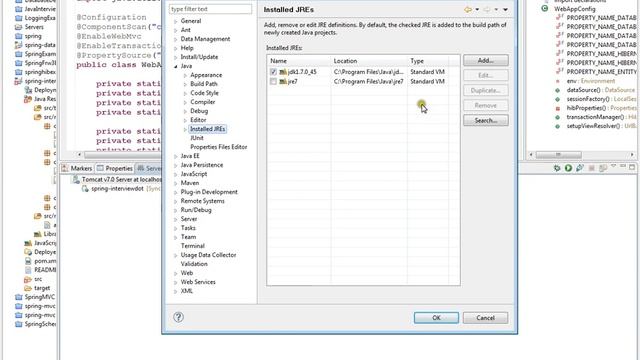
Task: Expand the Ant preferences node
Action: click(176, 30)
